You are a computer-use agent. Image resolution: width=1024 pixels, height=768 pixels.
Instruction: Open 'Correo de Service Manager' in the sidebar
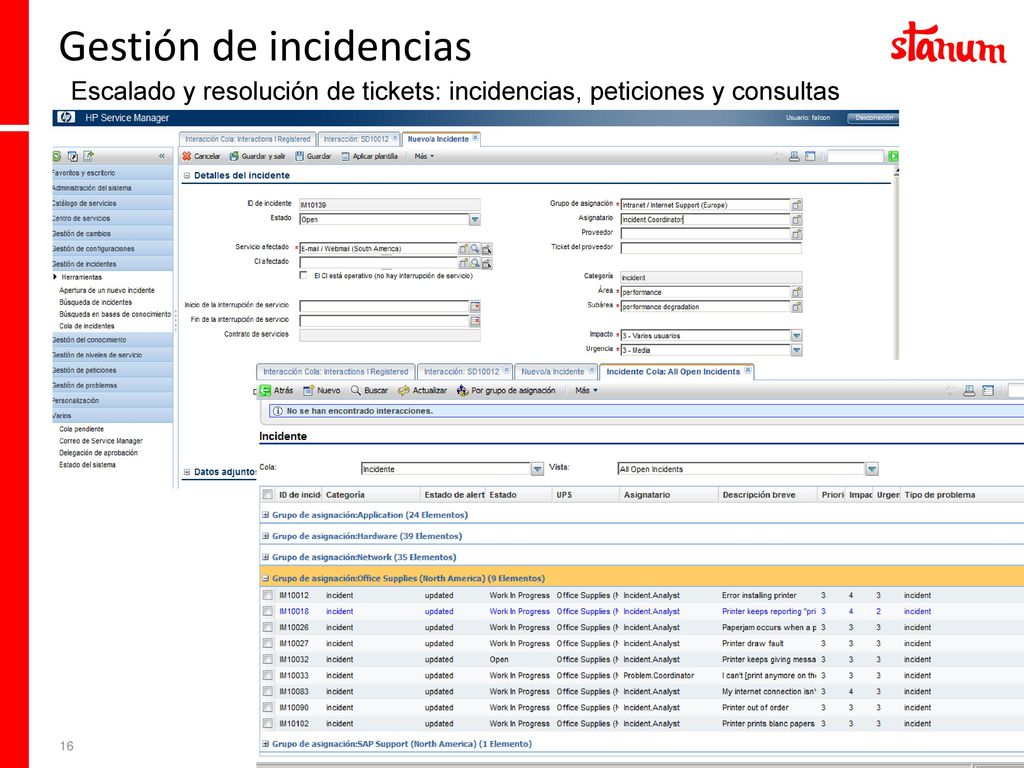click(x=101, y=441)
